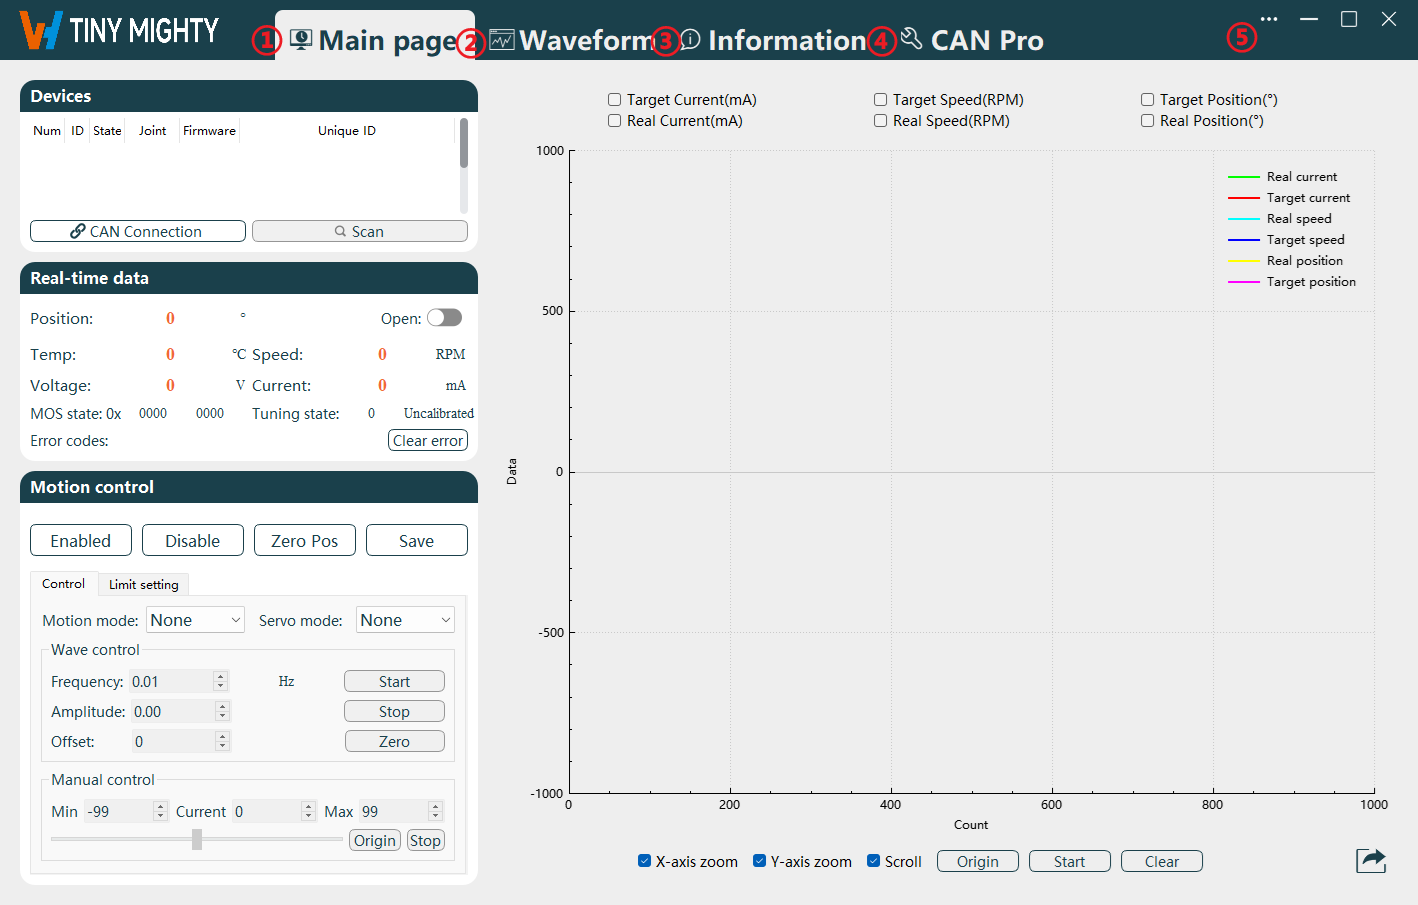The image size is (1418, 905).
Task: Switch to the Limit setting tab
Action: pos(144,584)
